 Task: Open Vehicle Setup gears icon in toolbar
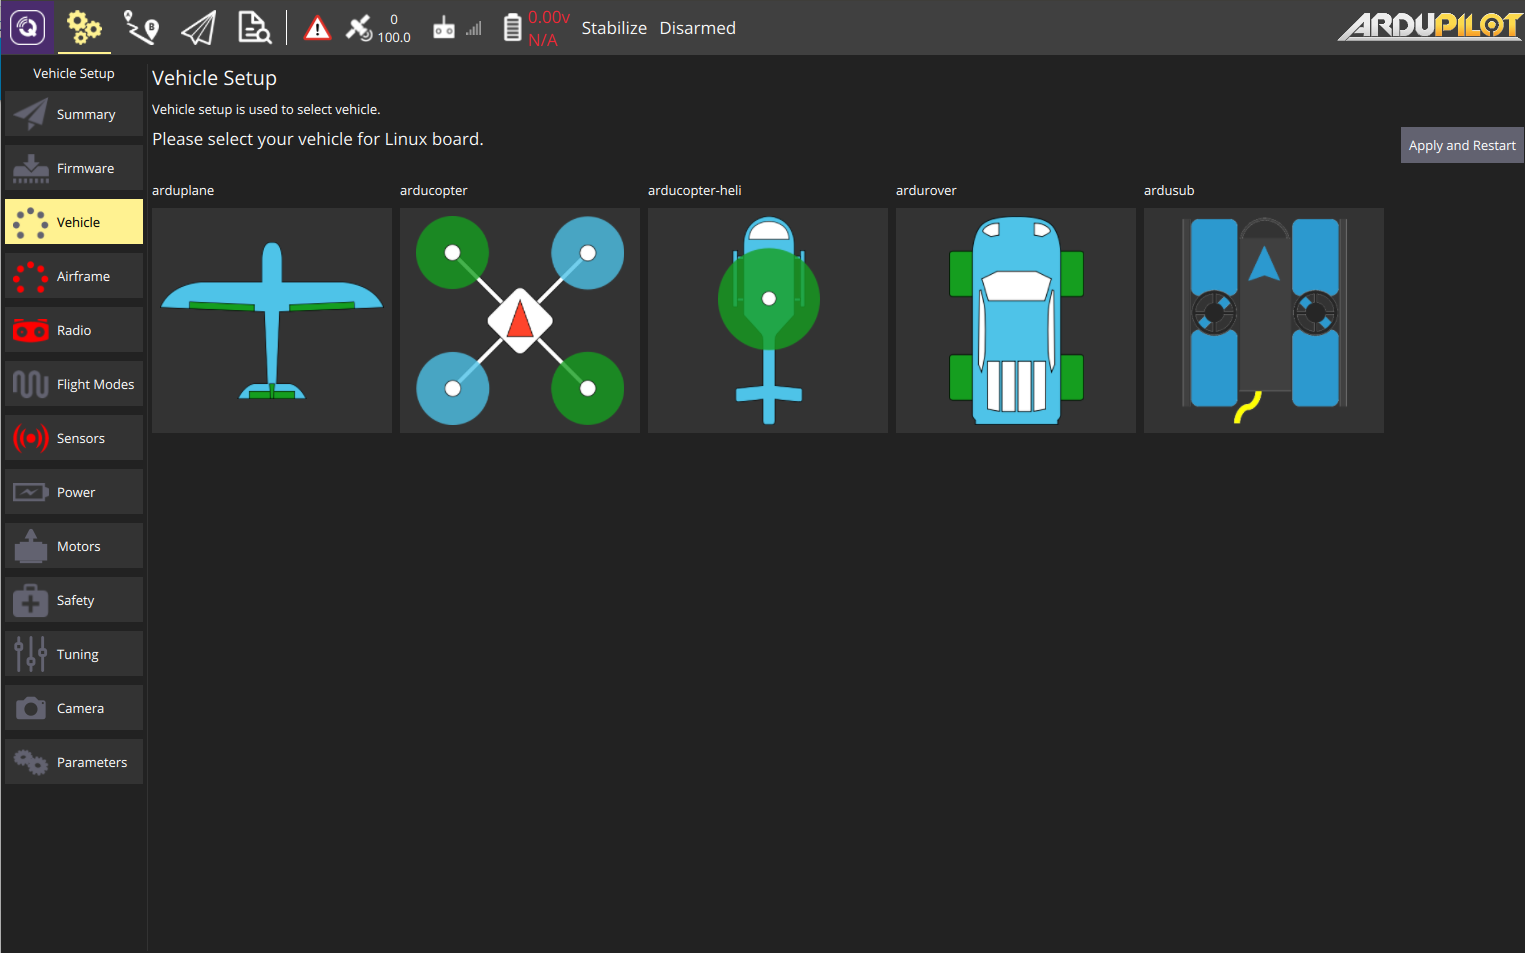(84, 27)
